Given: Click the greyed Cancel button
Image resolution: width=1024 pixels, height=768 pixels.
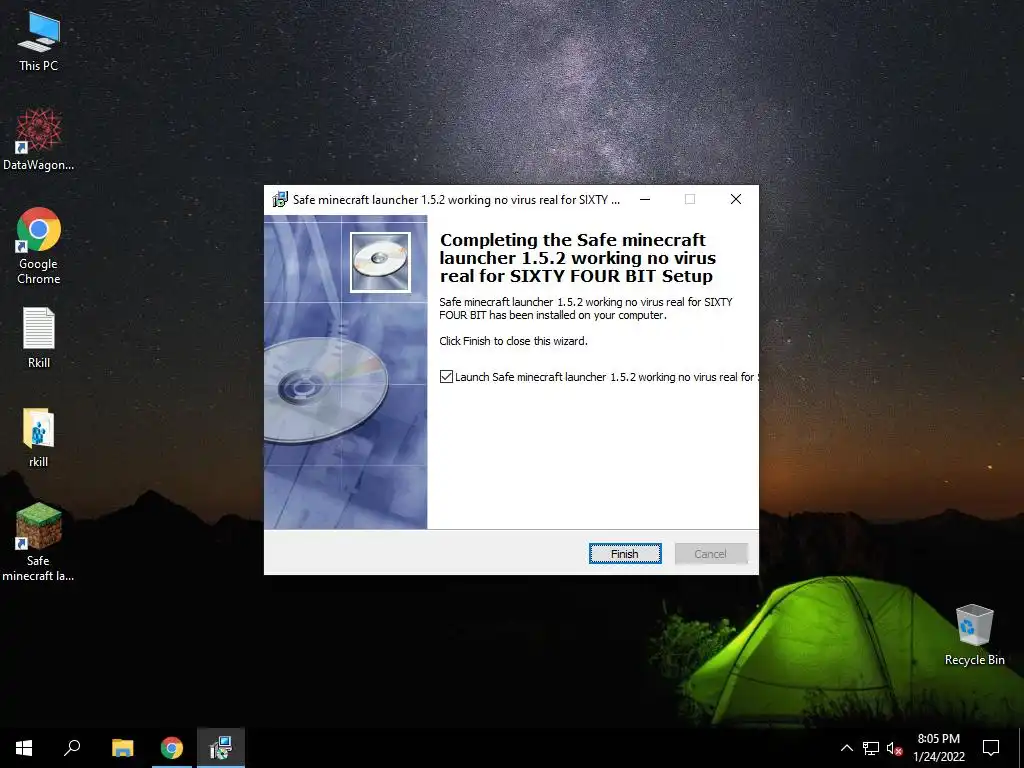Looking at the screenshot, I should (x=711, y=554).
